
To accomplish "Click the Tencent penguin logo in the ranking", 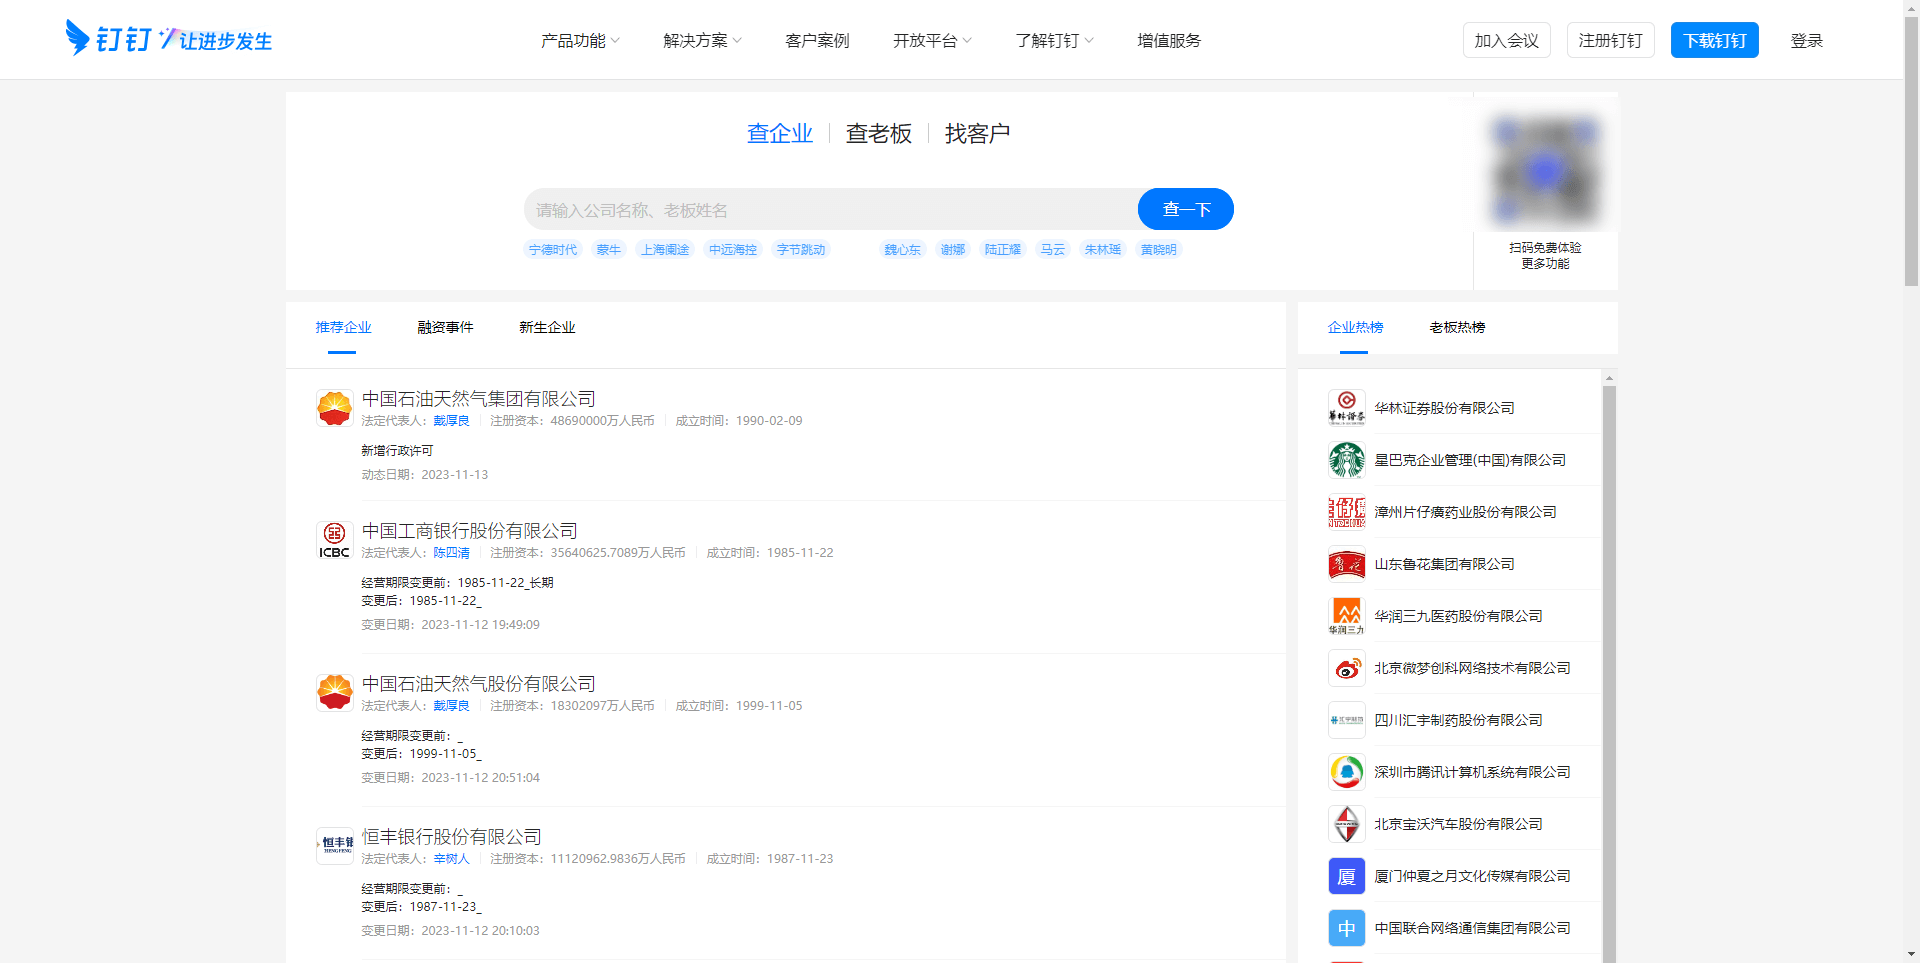I will (x=1346, y=772).
